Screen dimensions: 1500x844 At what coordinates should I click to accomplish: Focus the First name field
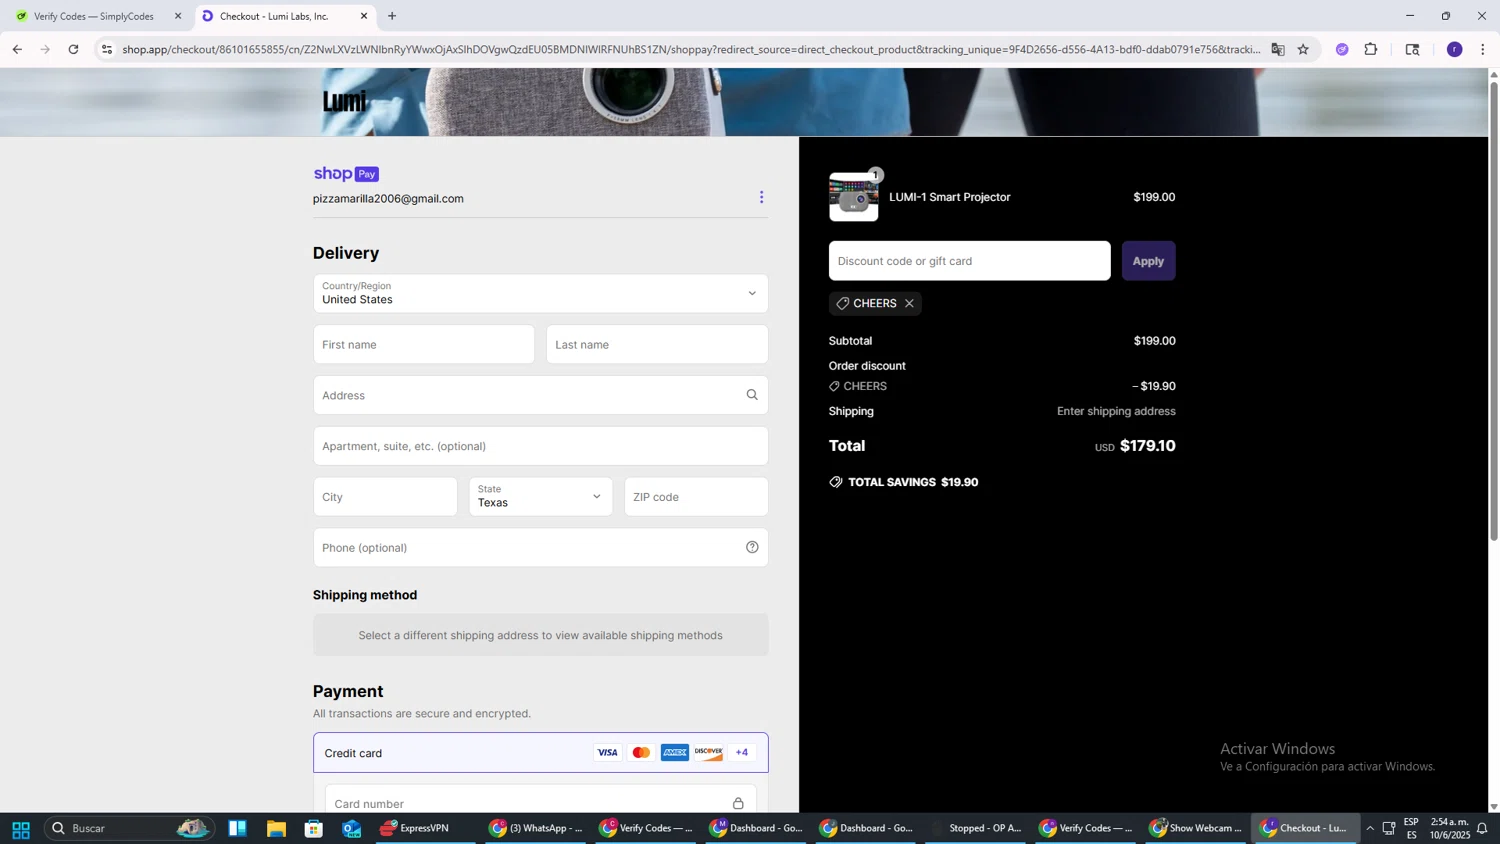(x=424, y=344)
